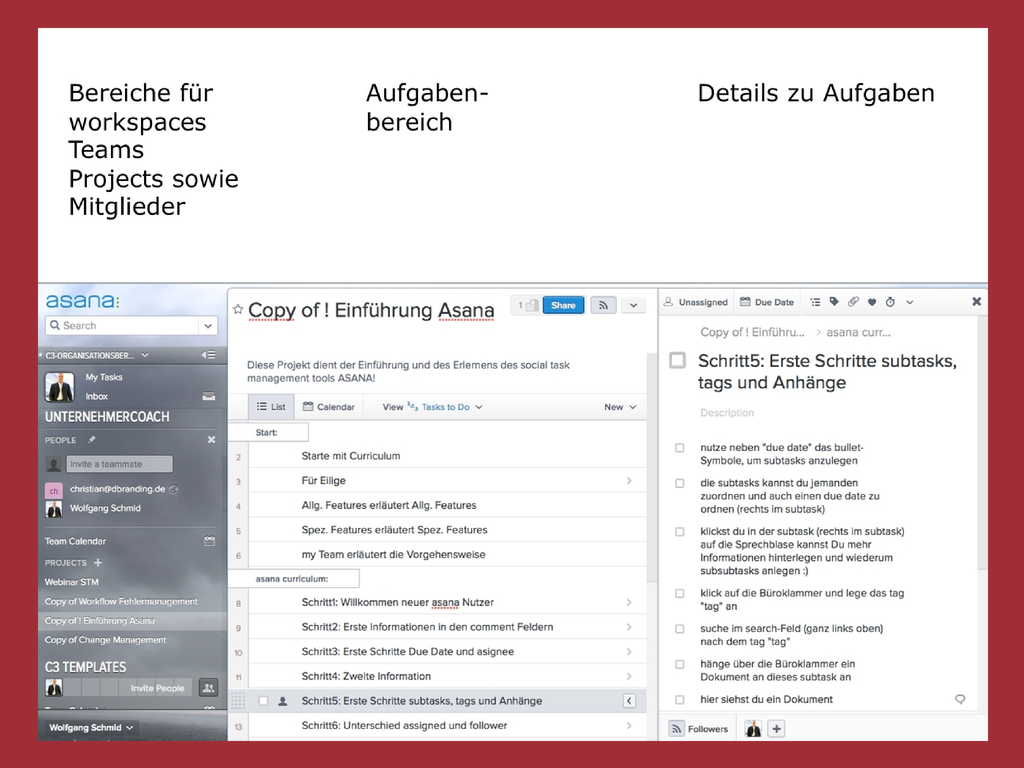Viewport: 1024px width, 768px height.
Task: Click breadcrumb 'Copy of ! Einführu...'
Action: pyautogui.click(x=752, y=332)
